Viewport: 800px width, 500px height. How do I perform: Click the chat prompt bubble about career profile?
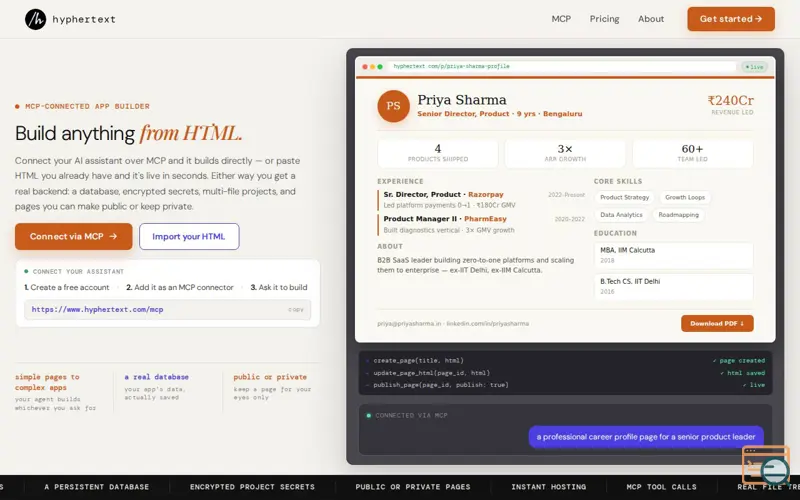pyautogui.click(x=646, y=437)
